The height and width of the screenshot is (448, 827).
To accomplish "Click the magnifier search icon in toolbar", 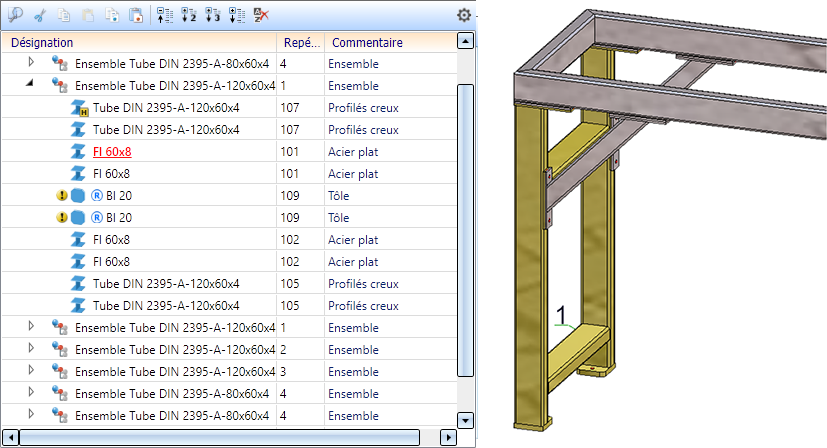I will 15,15.
